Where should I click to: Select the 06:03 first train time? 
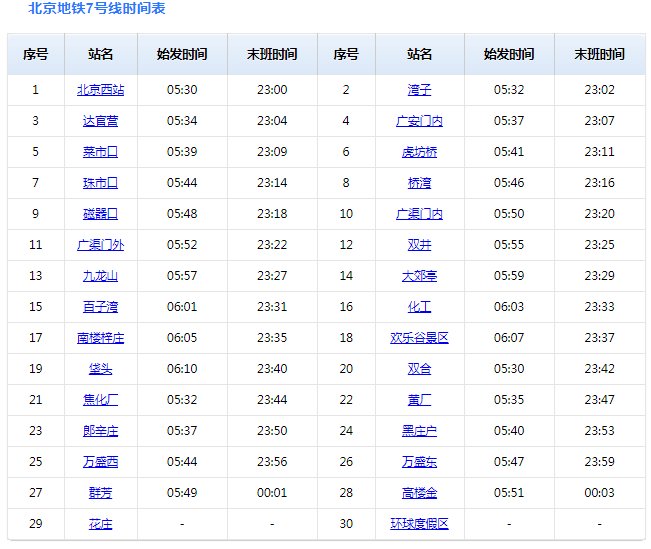pyautogui.click(x=509, y=307)
